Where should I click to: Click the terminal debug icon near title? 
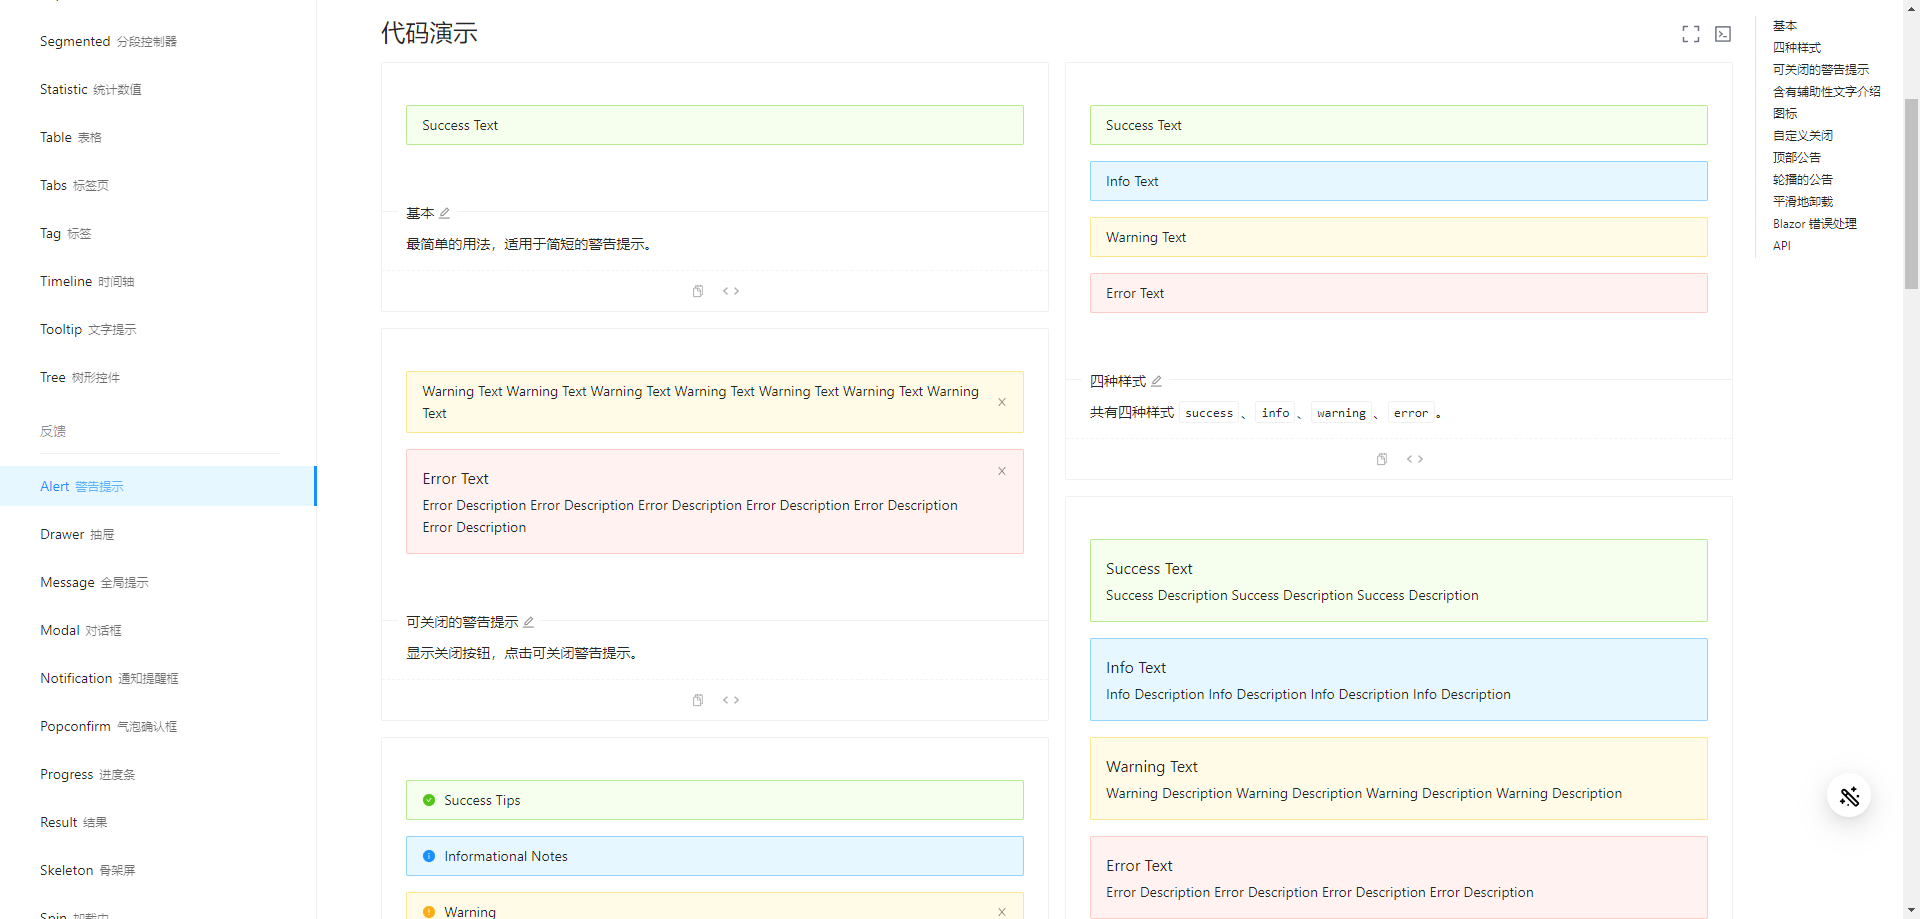click(1723, 34)
